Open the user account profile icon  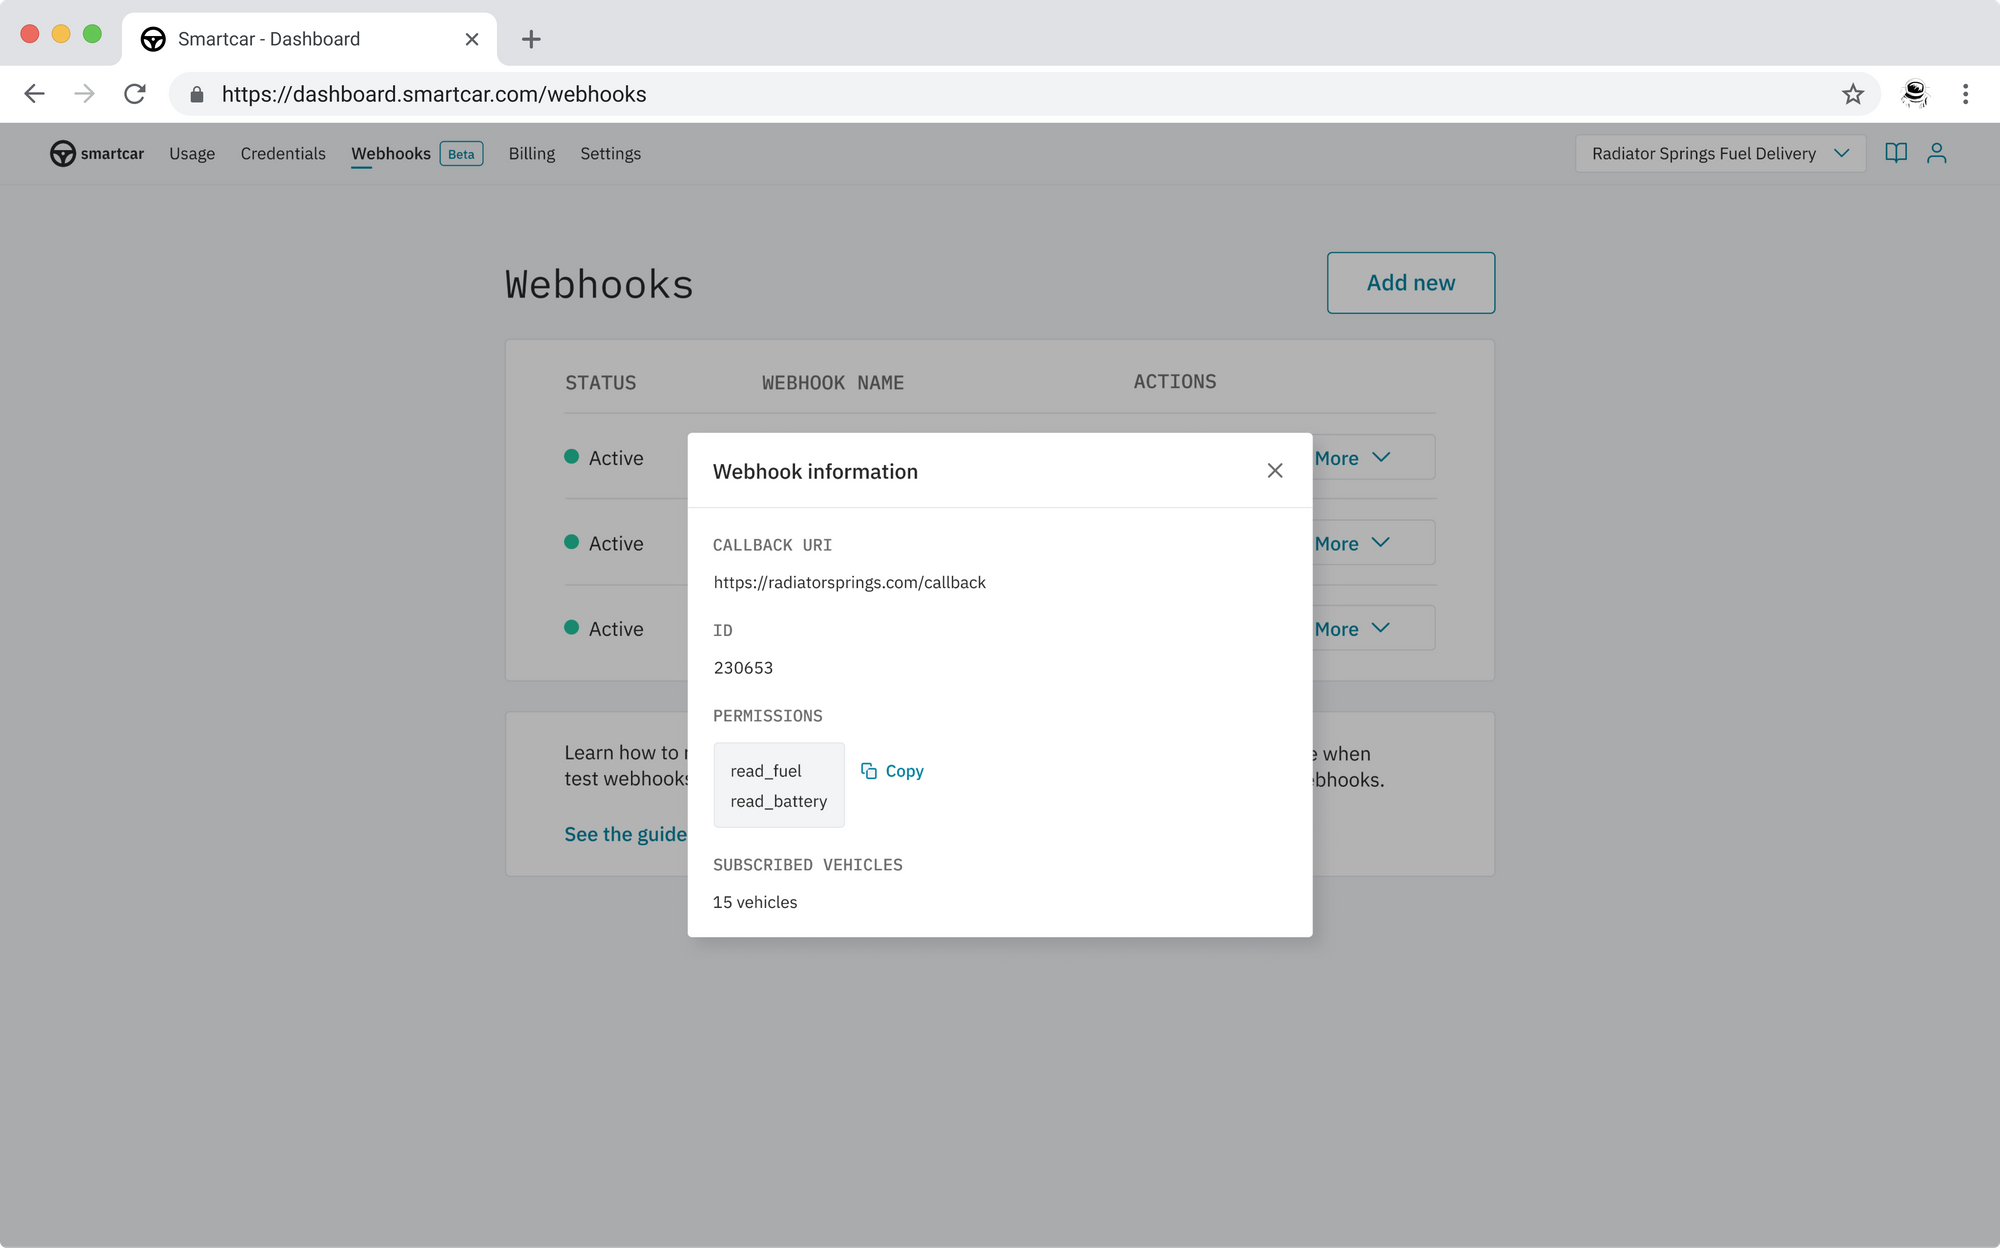pyautogui.click(x=1938, y=153)
